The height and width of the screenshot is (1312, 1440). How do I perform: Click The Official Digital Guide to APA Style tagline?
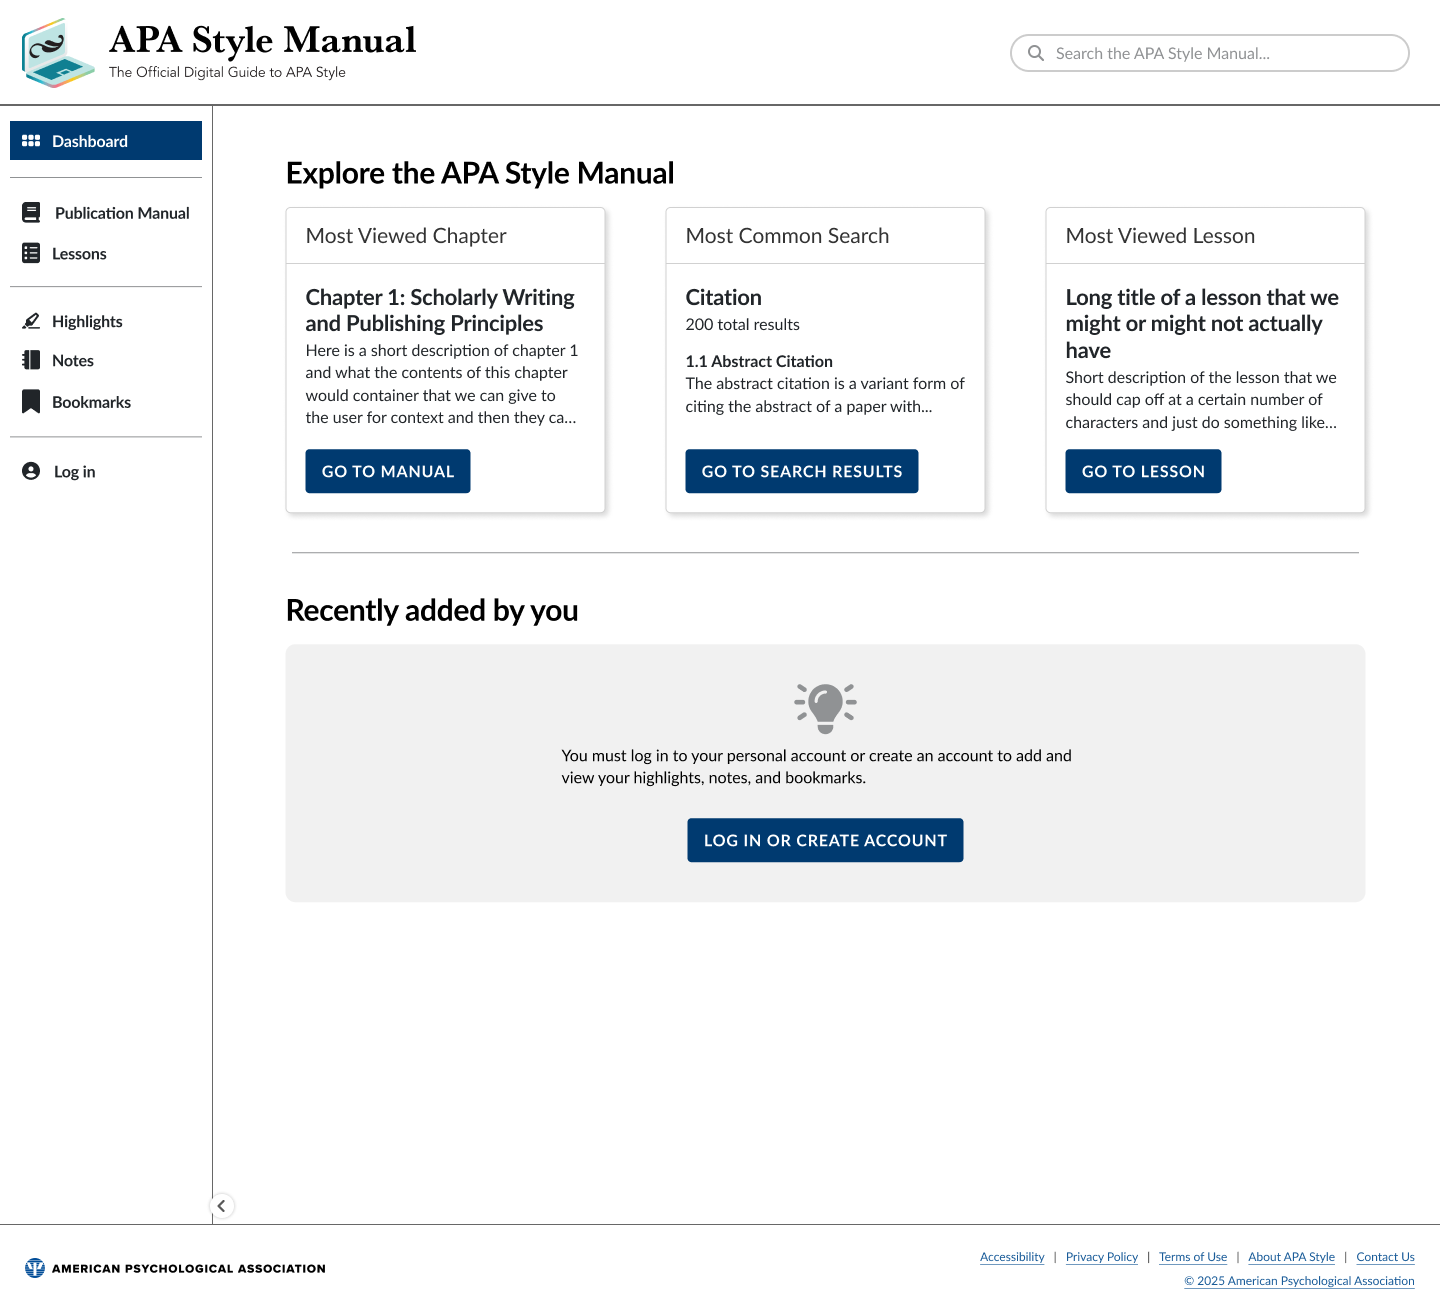tap(227, 72)
